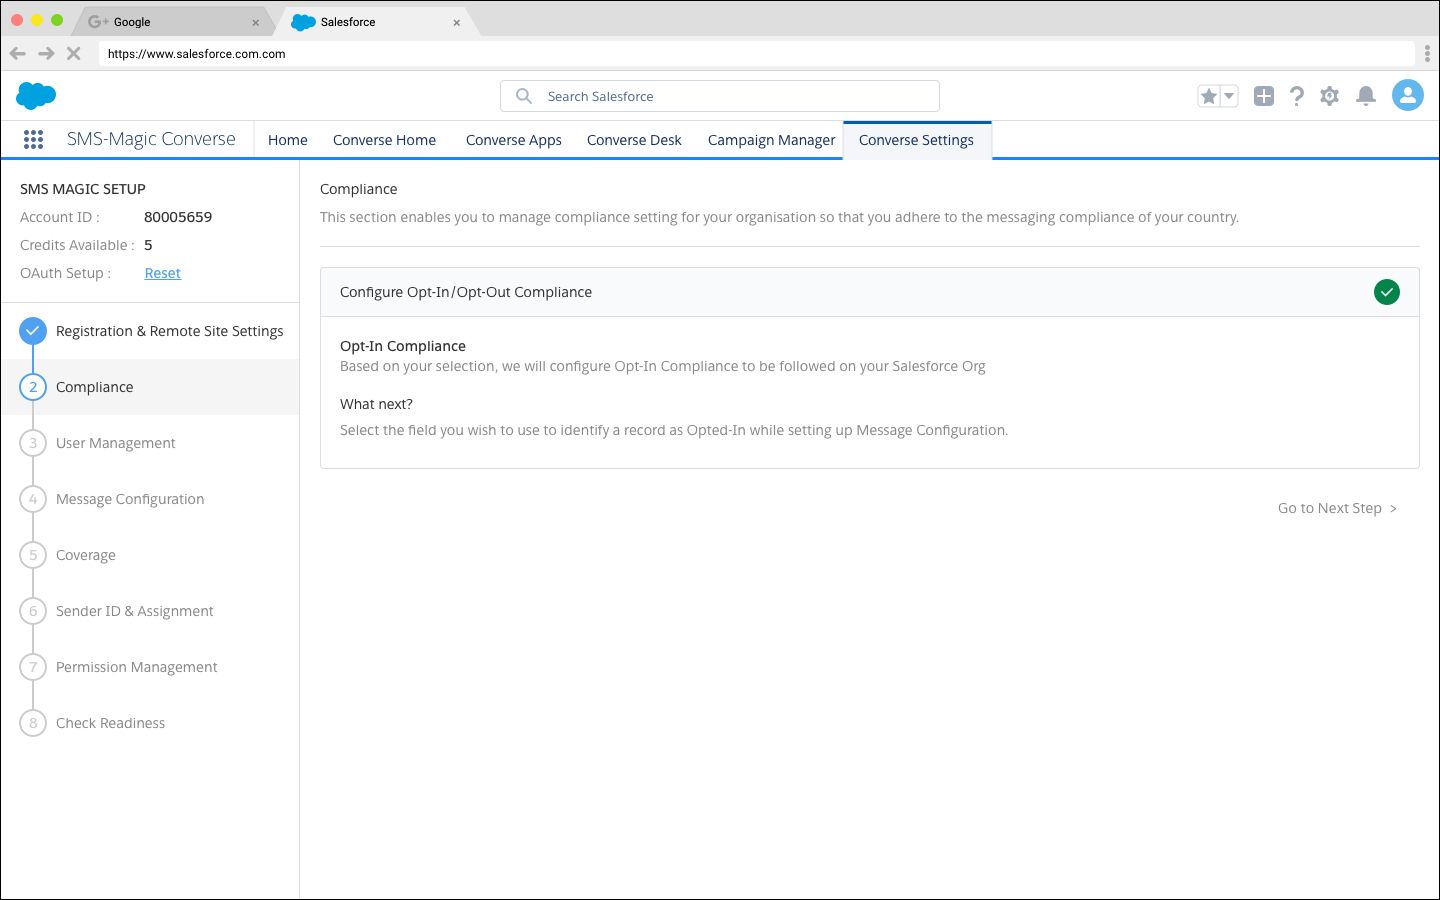This screenshot has height=900, width=1440.
Task: Close the Salesforce browser tab
Action: tap(457, 22)
